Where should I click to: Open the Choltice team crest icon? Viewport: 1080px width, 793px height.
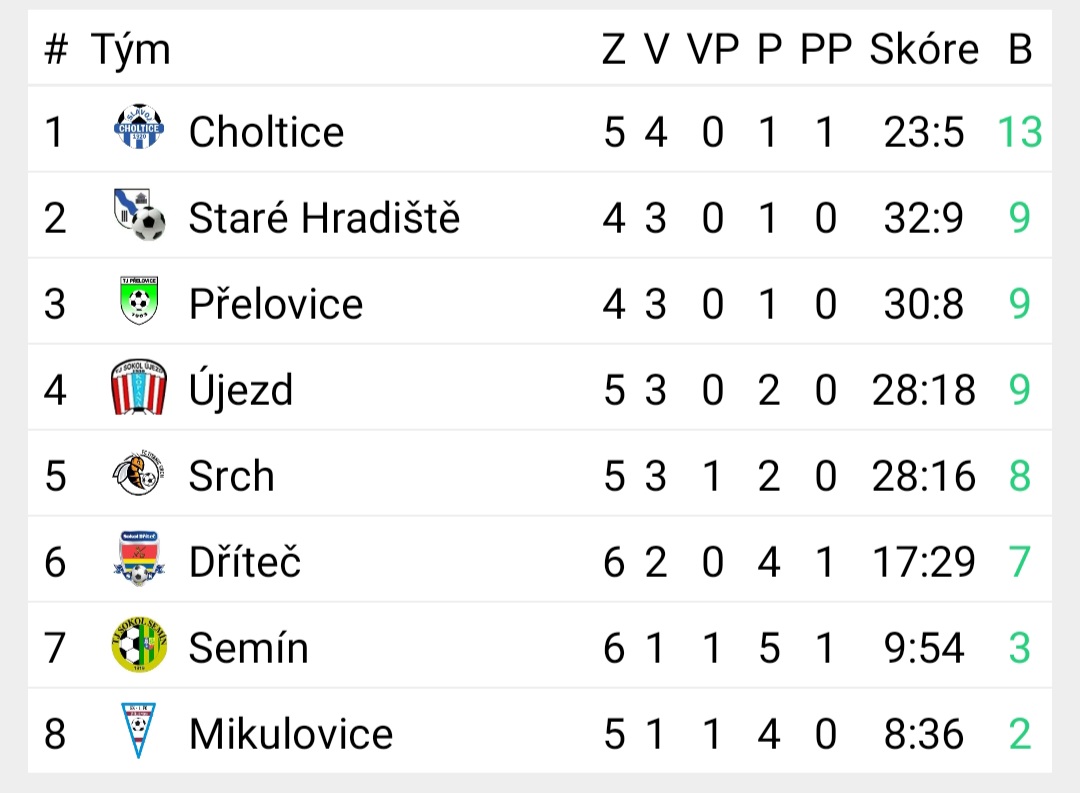[138, 127]
